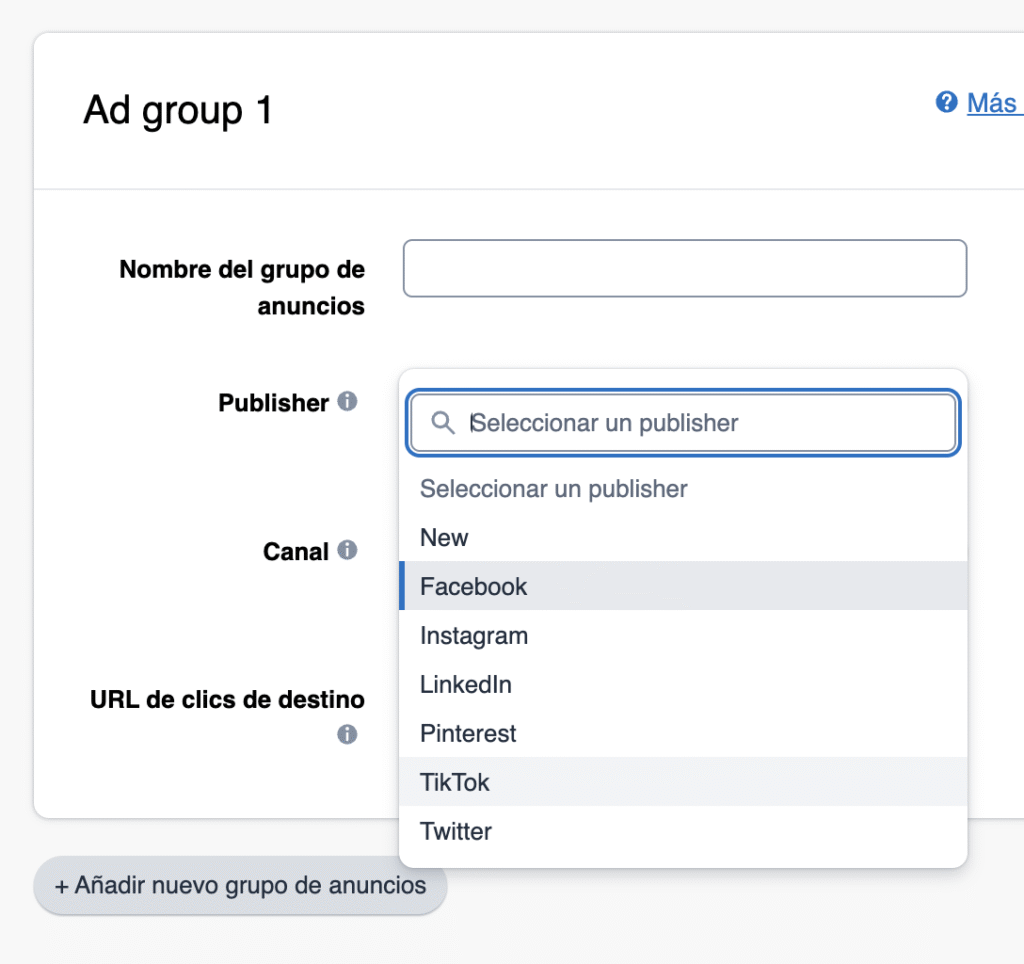
Task: Click the Publisher info icon
Action: tap(347, 402)
